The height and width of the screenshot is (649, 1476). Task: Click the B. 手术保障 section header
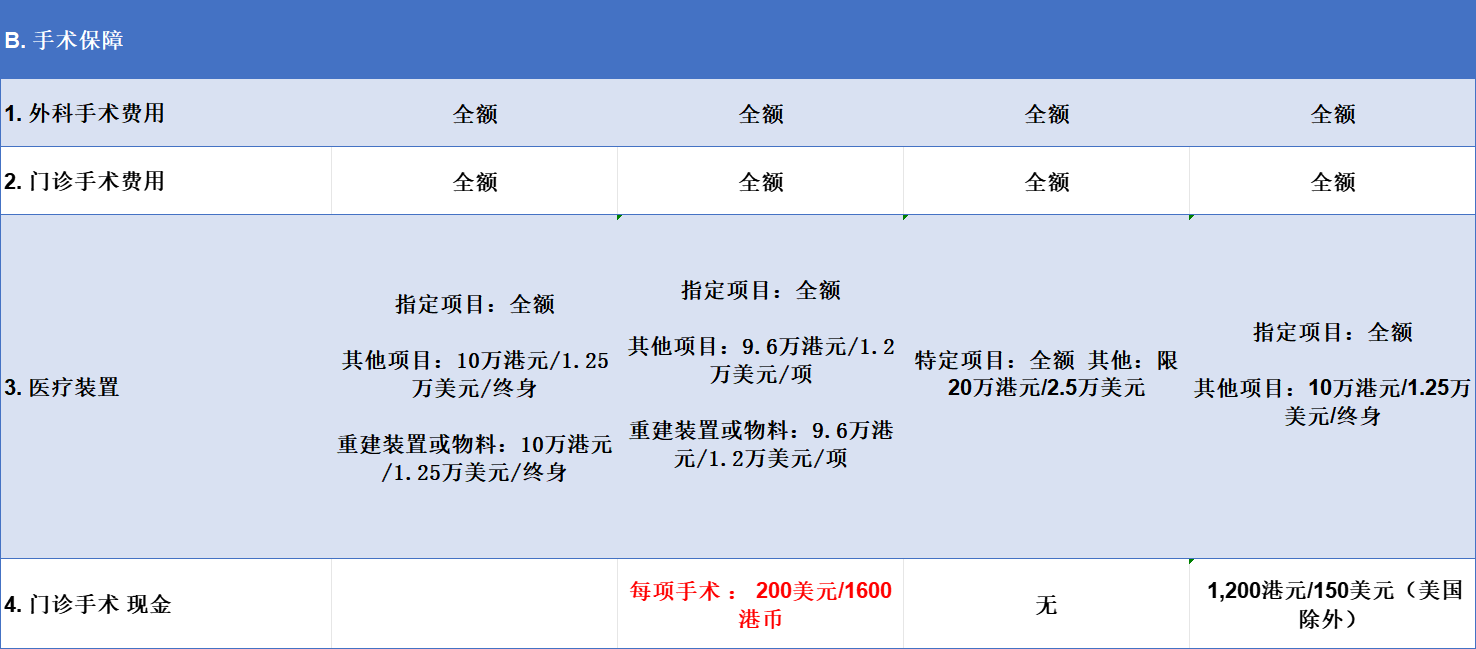[x=64, y=41]
